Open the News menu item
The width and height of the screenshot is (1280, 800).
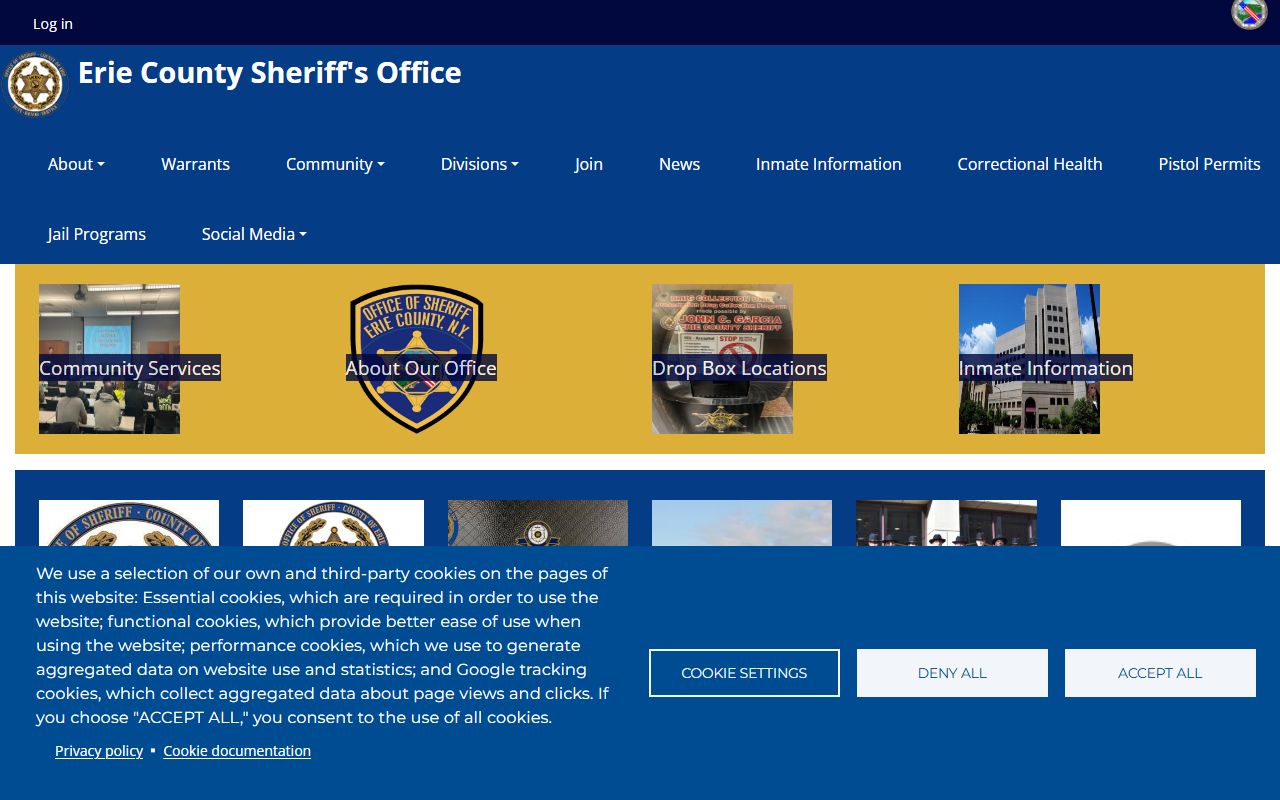pyautogui.click(x=679, y=164)
